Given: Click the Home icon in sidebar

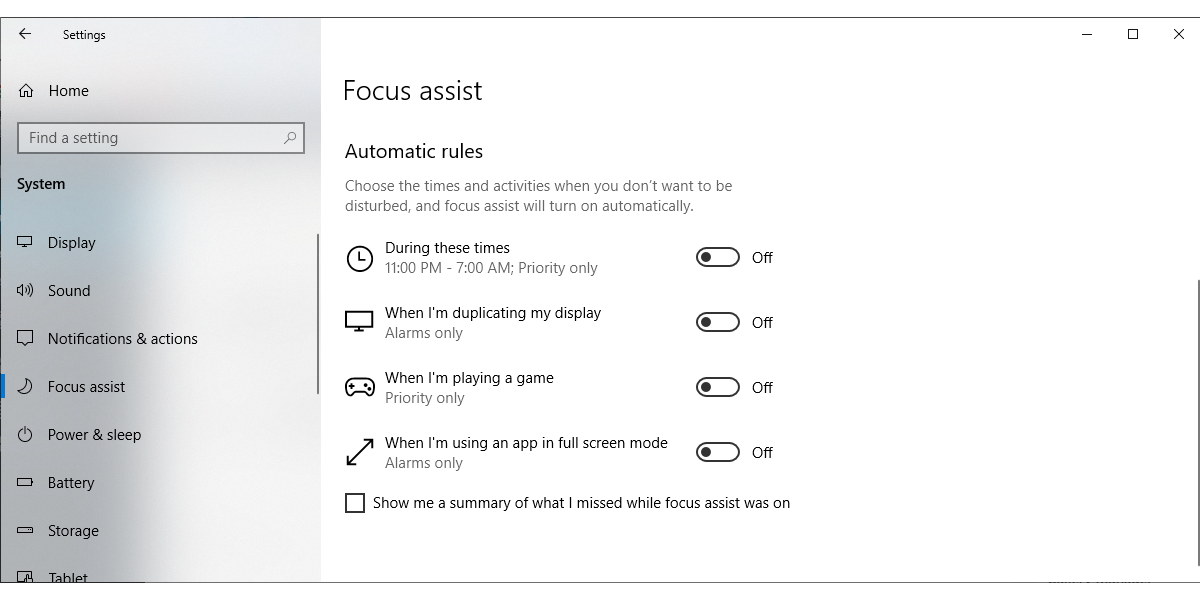Looking at the screenshot, I should 27,91.
